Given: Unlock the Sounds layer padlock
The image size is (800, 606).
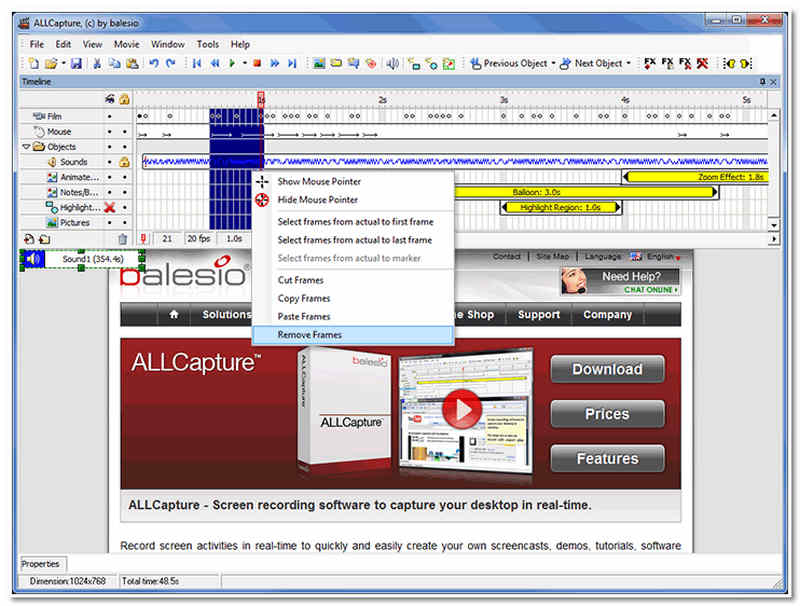Looking at the screenshot, I should point(125,162).
